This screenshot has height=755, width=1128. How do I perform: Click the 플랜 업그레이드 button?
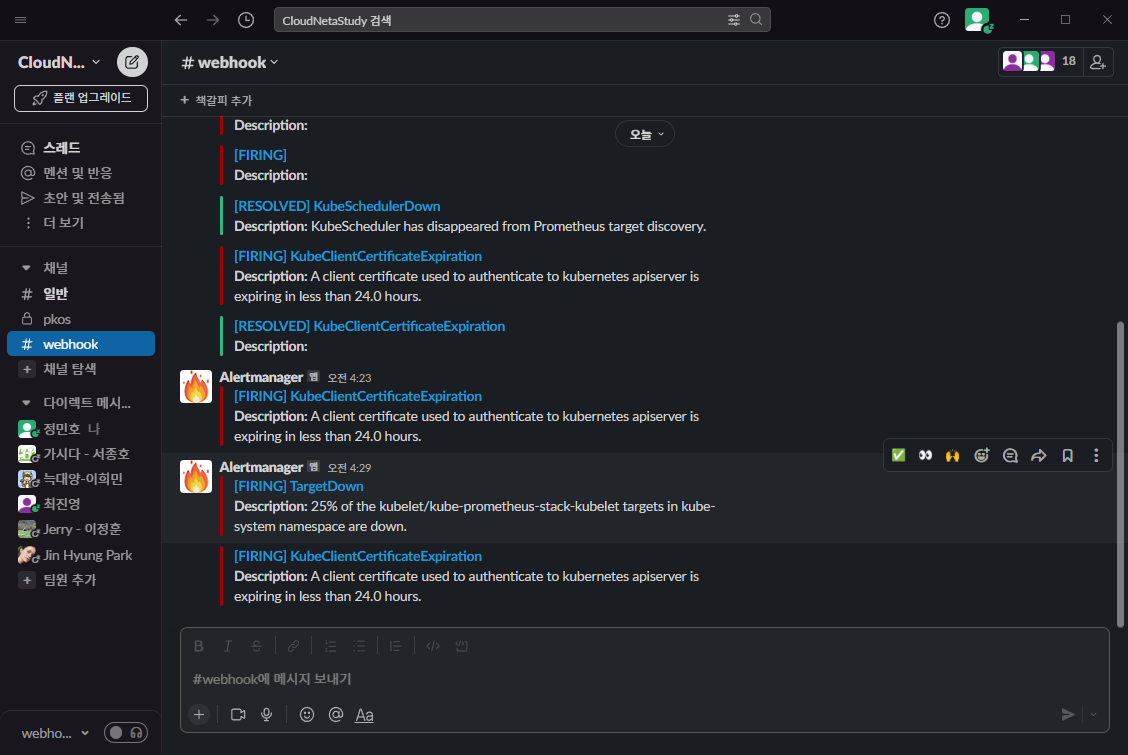pyautogui.click(x=80, y=98)
